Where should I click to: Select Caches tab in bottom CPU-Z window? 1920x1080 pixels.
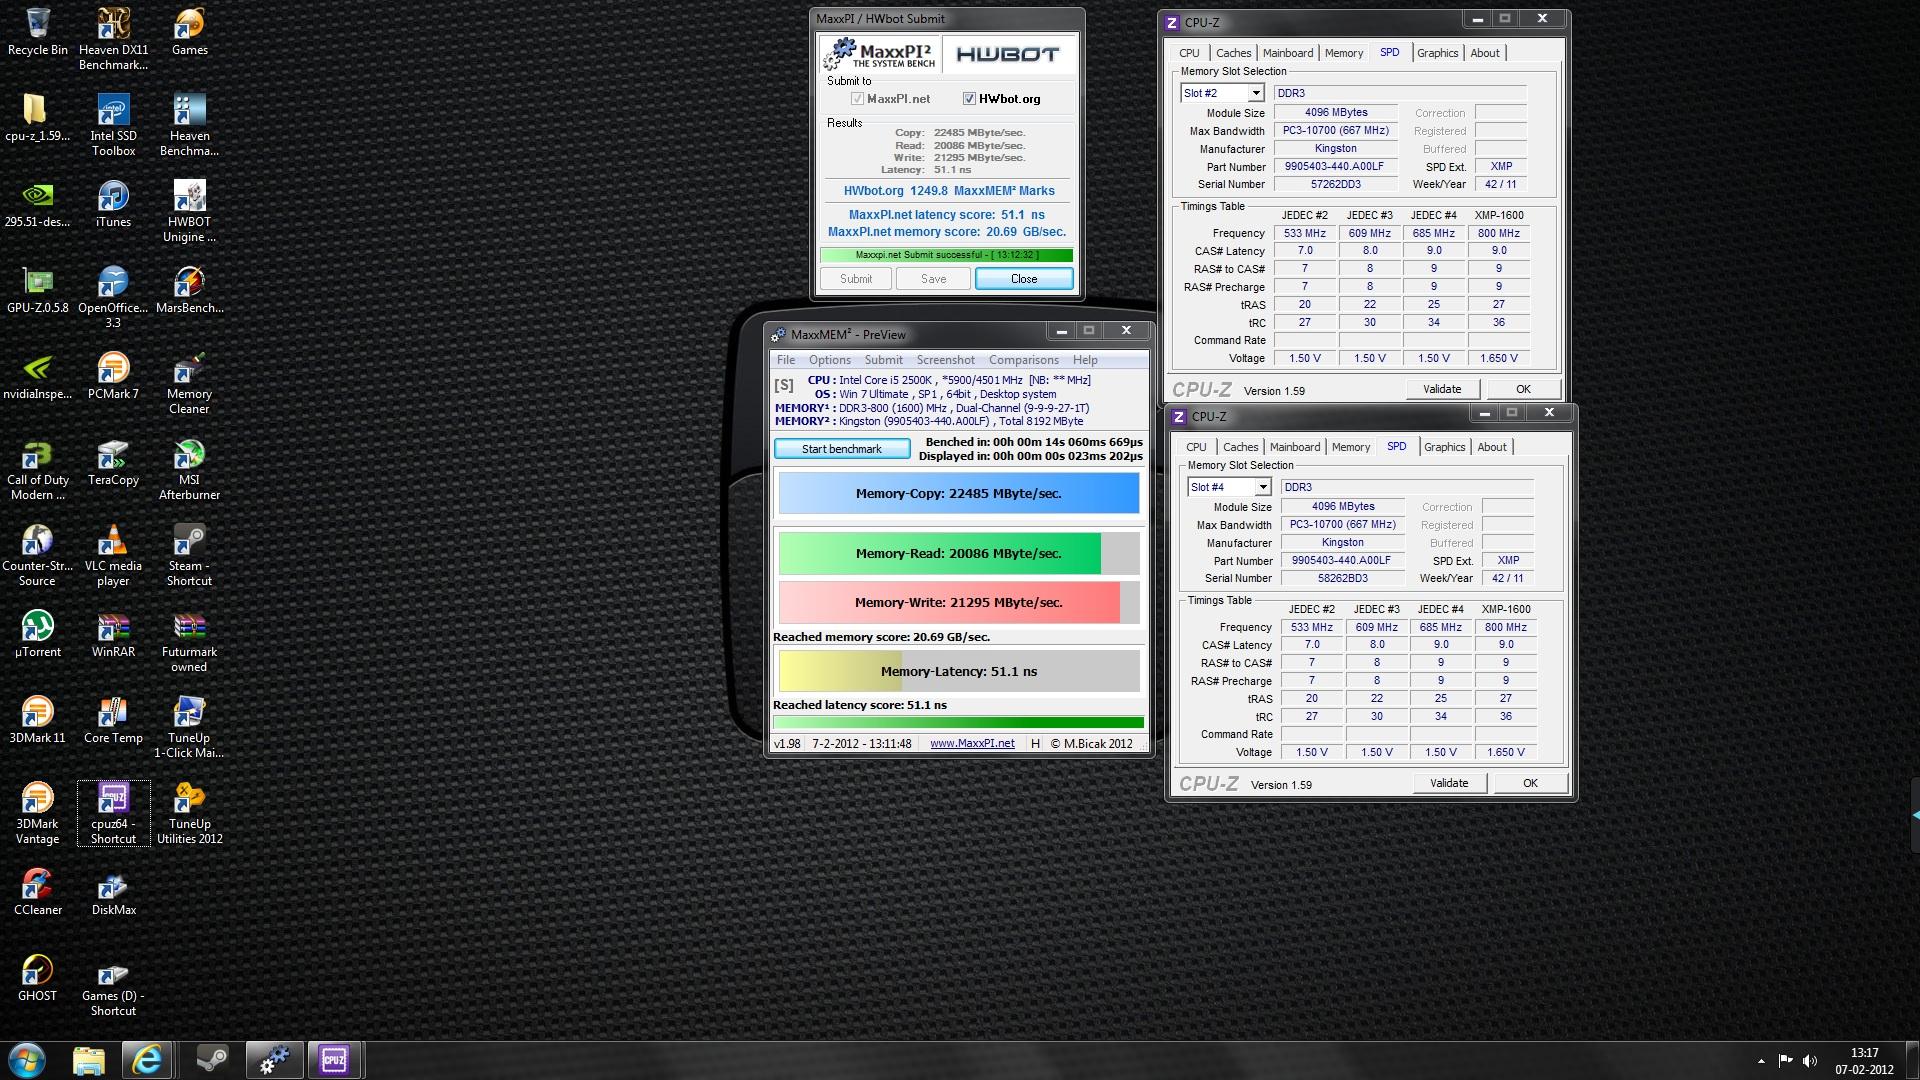[x=1240, y=447]
